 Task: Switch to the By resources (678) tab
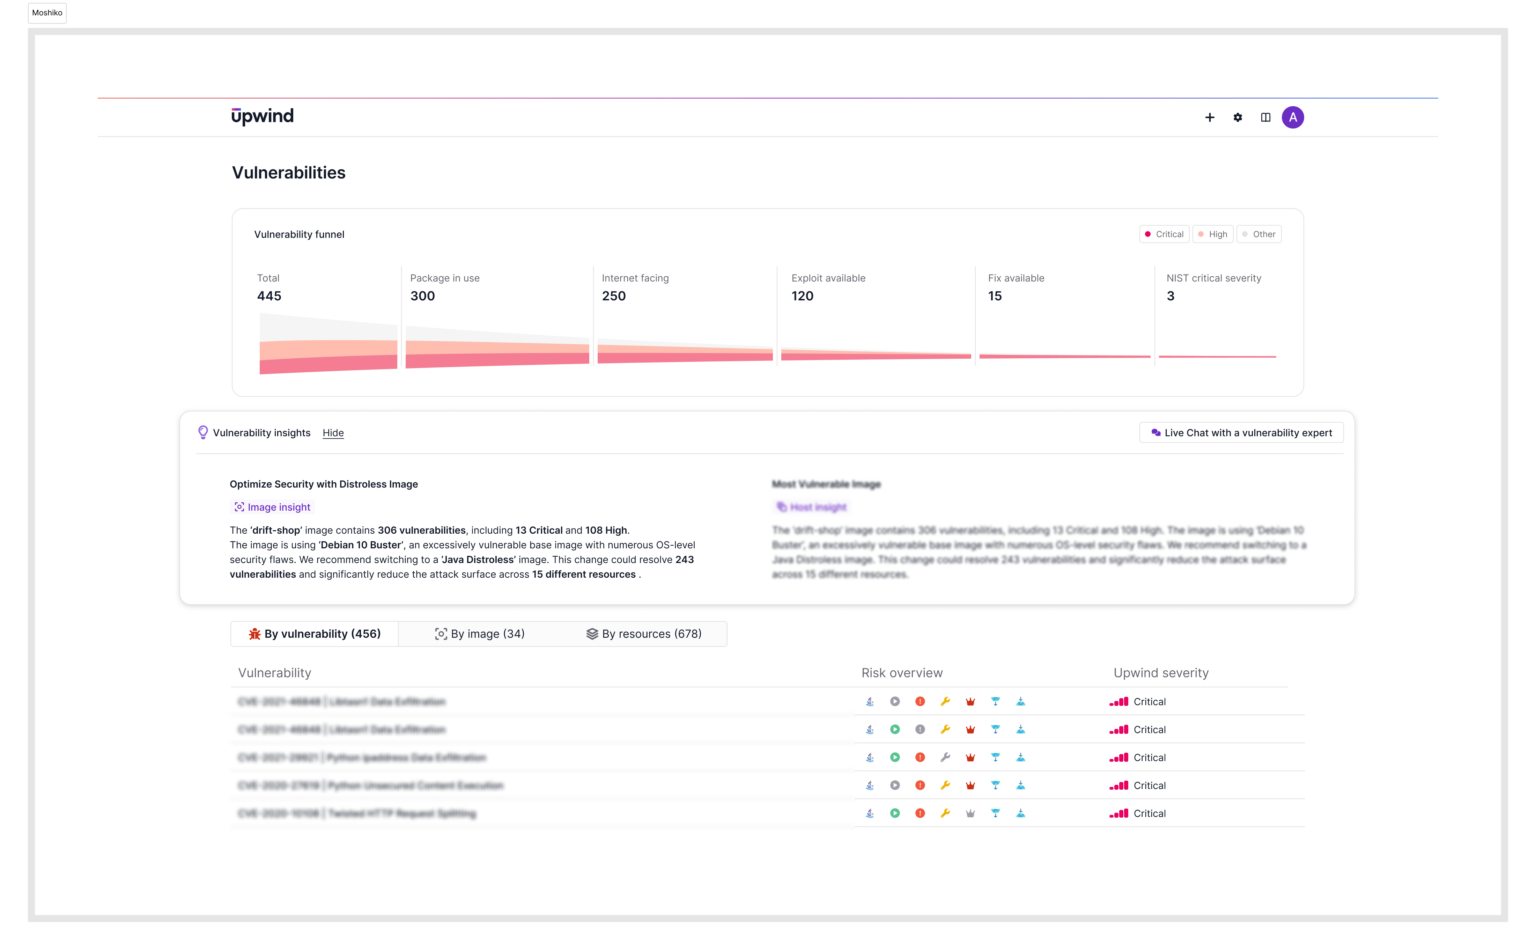click(644, 634)
